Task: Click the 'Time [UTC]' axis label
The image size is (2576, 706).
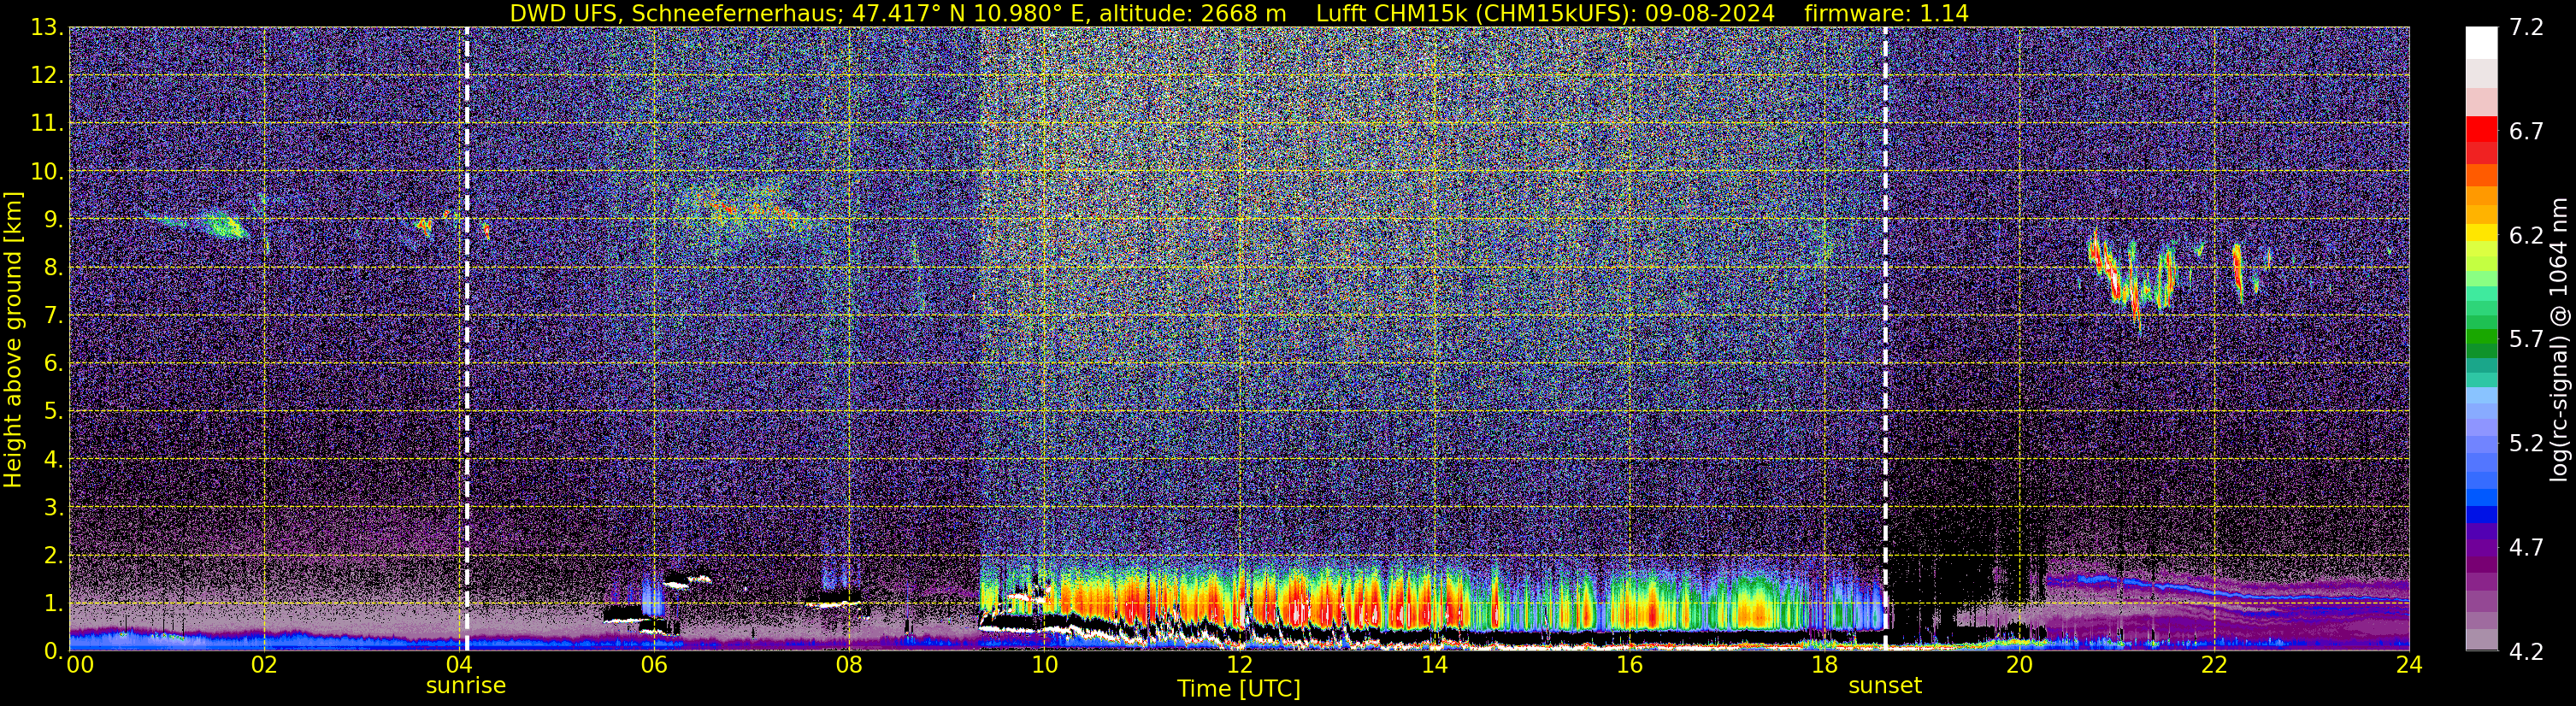Action: (1239, 688)
